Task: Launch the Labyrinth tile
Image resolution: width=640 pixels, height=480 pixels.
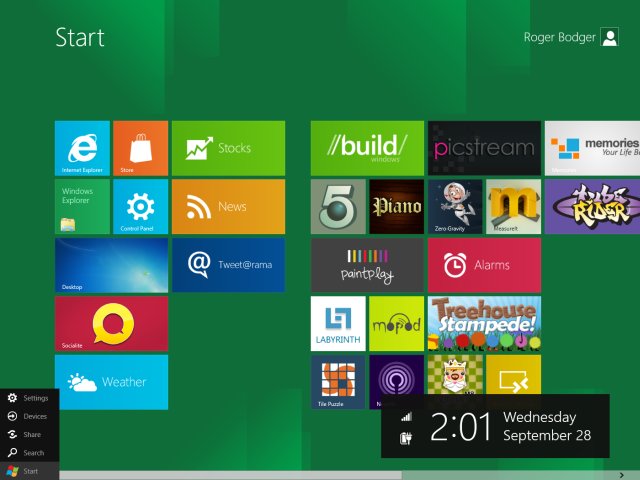Action: pos(338,324)
